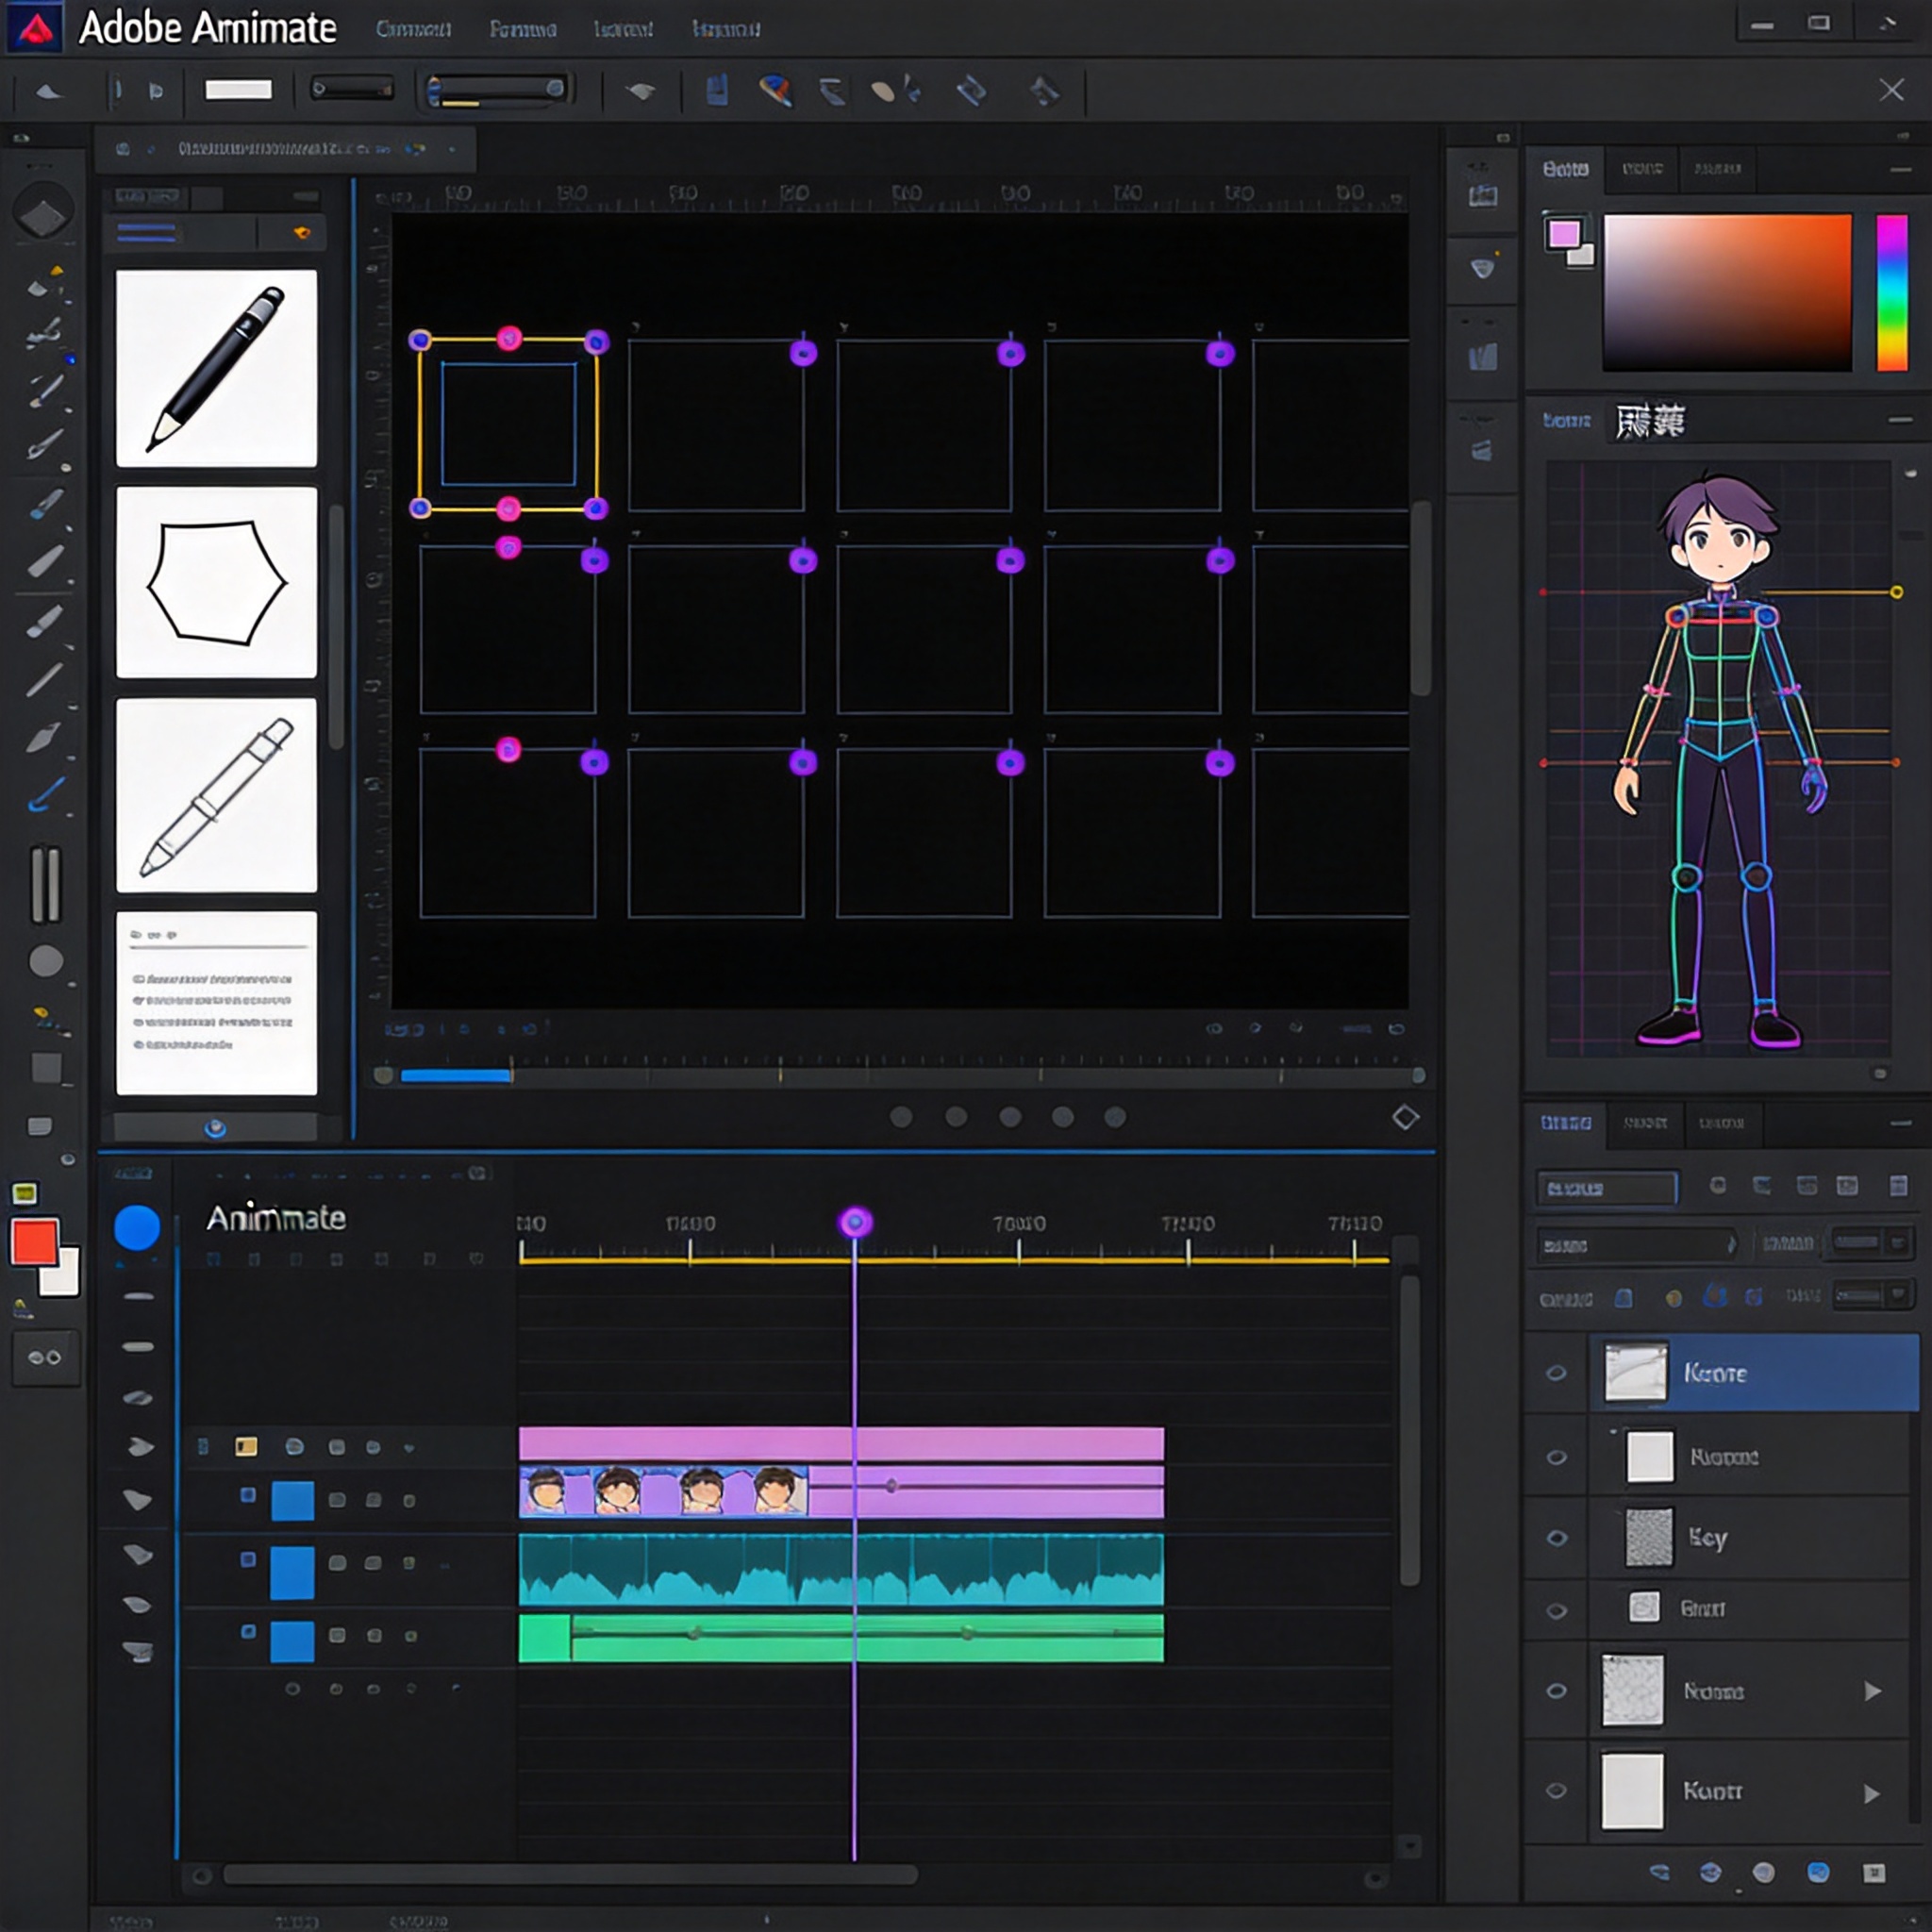Click the gray circle icon at layers panel bottom
Screen dimensions: 1932x1932
point(1764,1872)
